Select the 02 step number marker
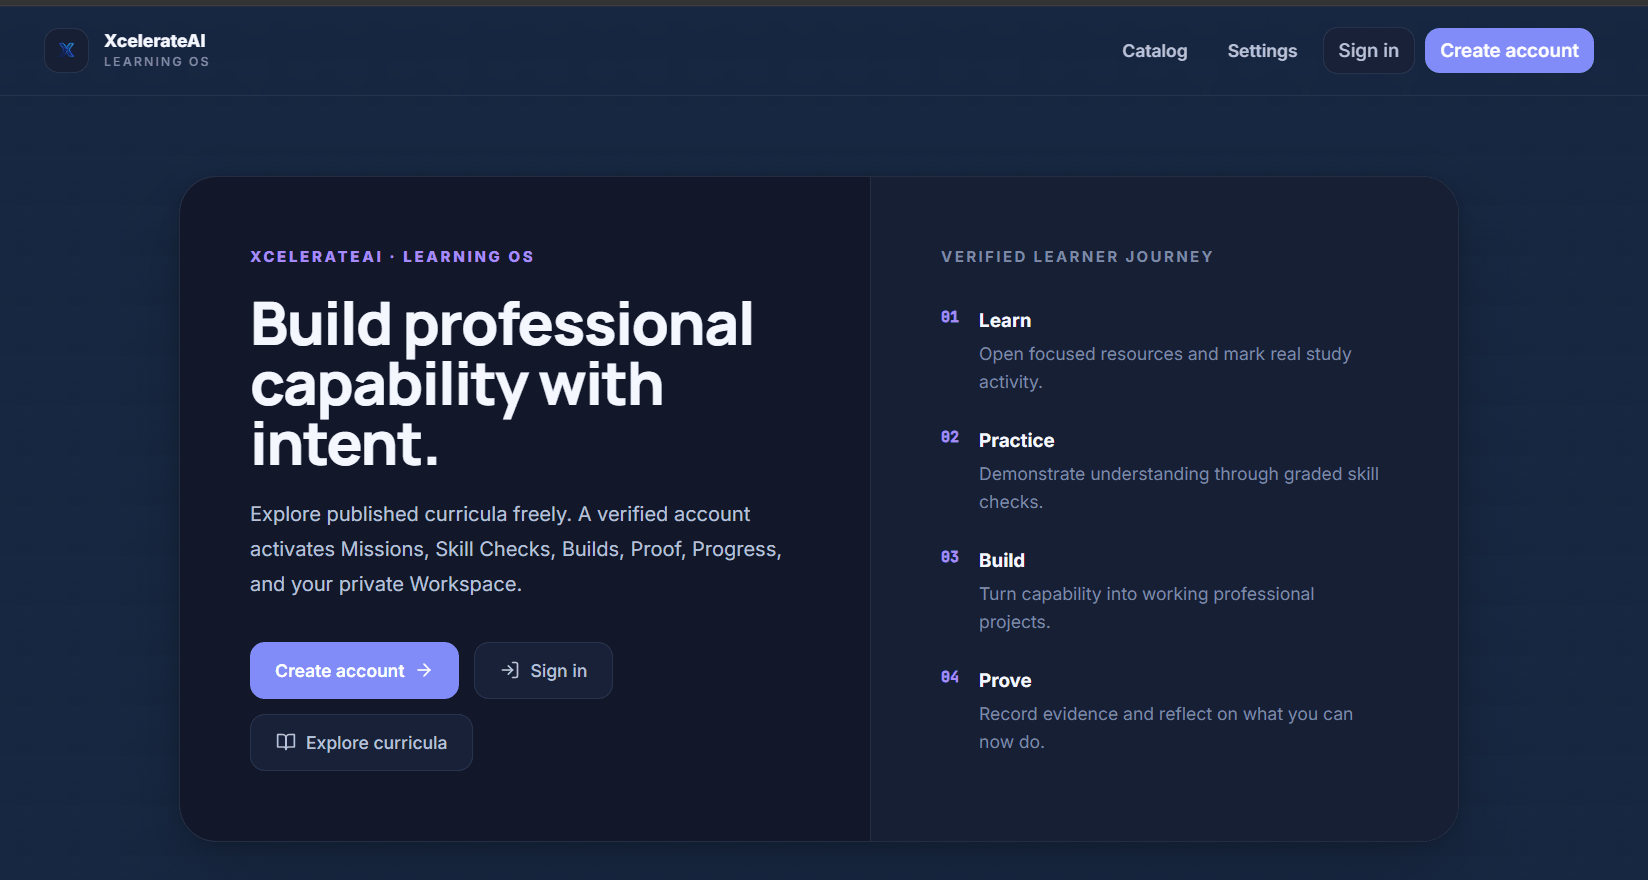 pyautogui.click(x=950, y=437)
